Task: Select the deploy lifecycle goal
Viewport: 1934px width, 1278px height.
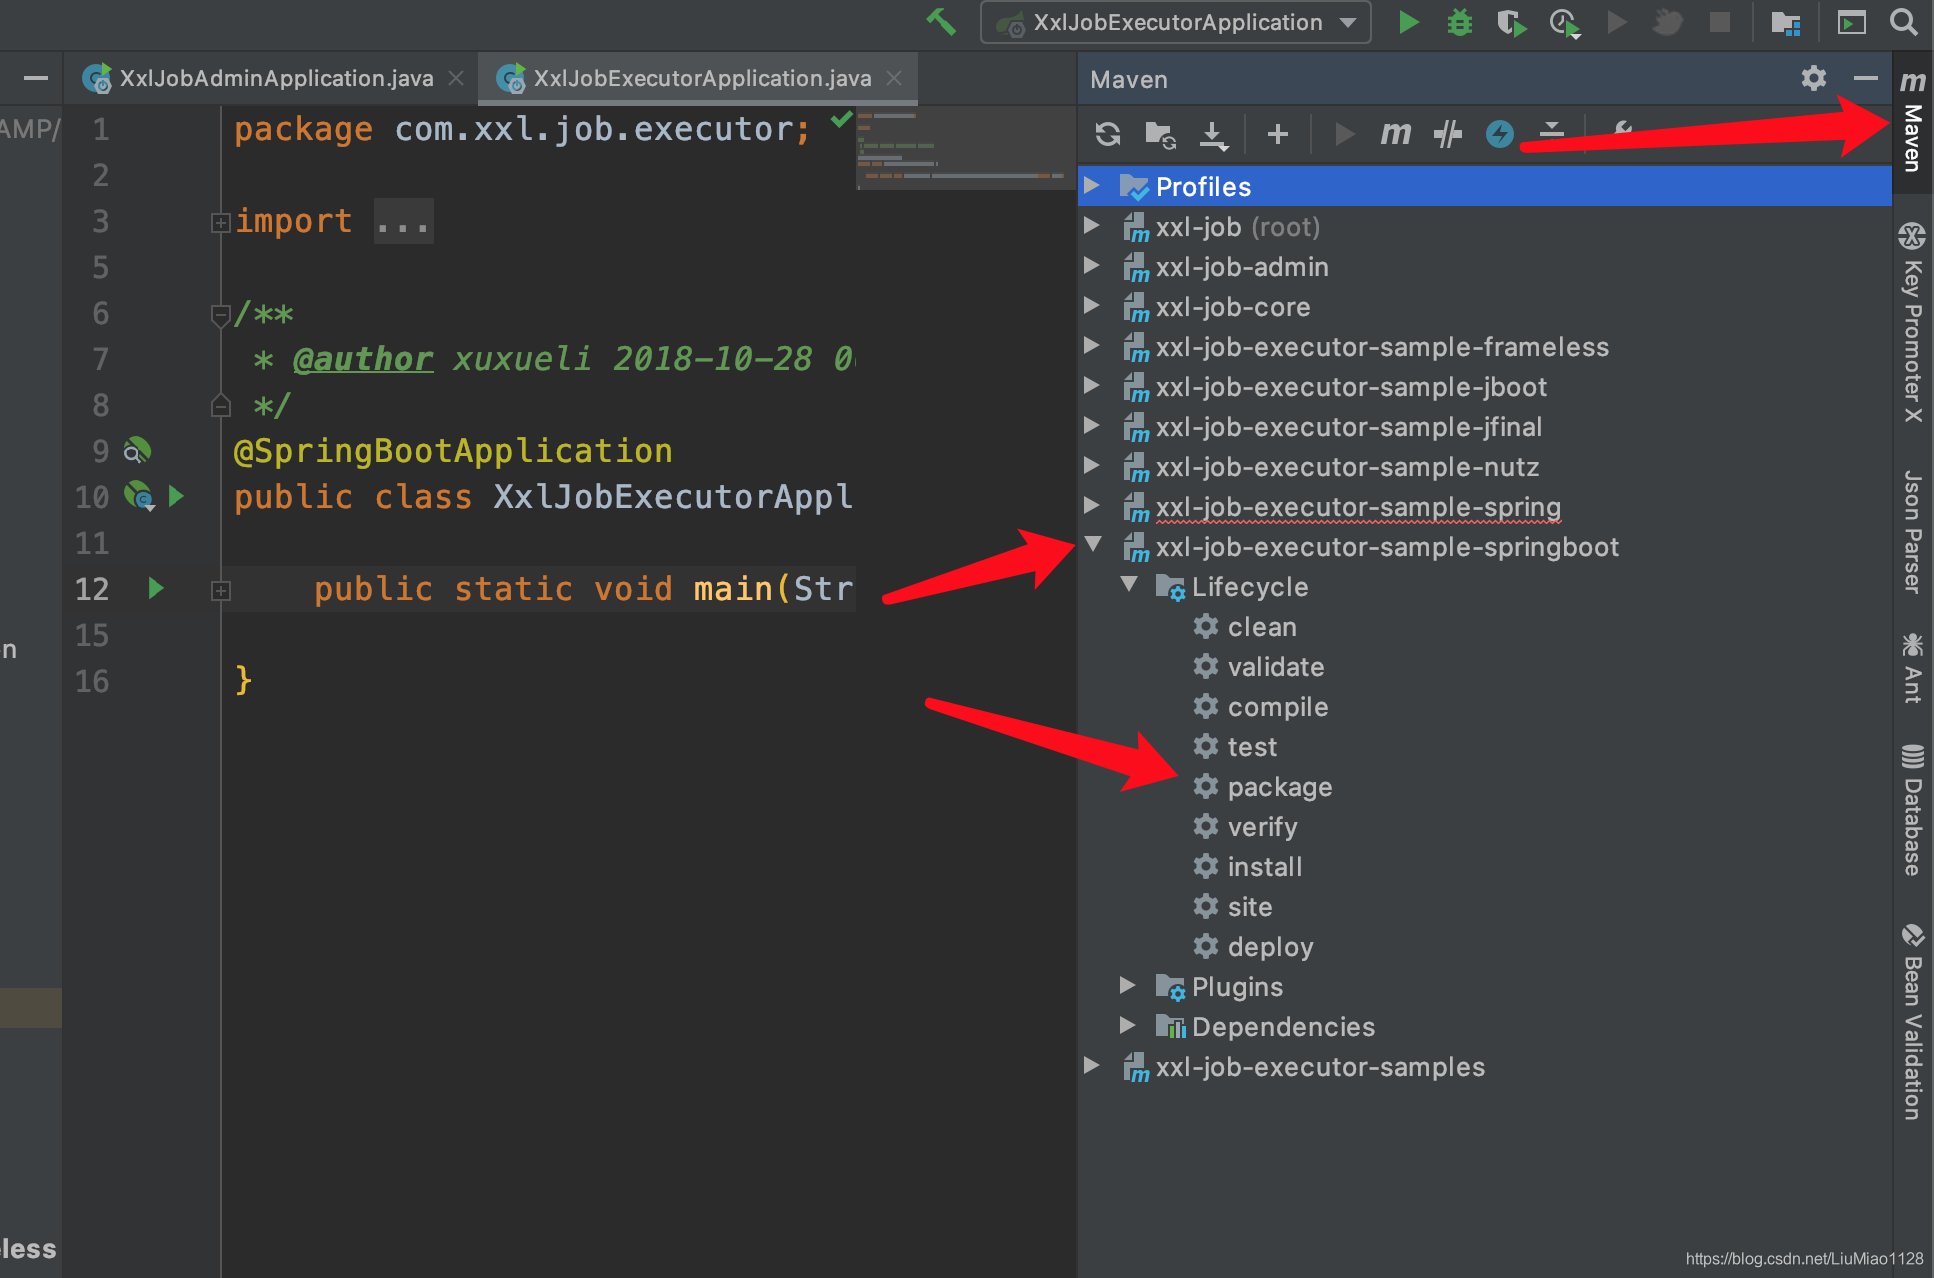Action: [1253, 947]
